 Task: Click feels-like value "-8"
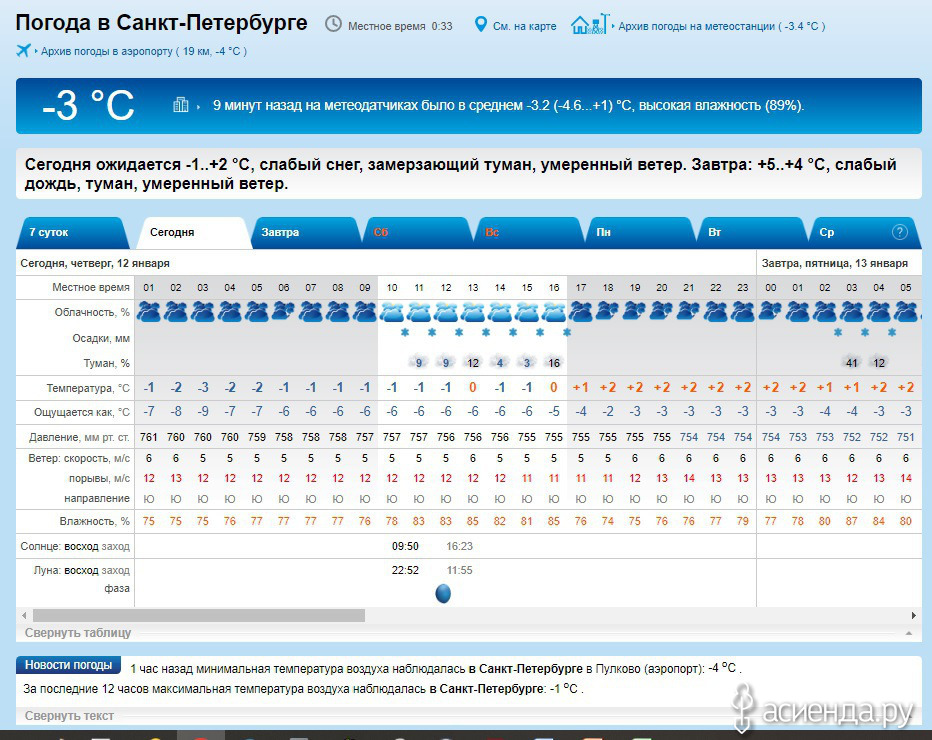[176, 411]
